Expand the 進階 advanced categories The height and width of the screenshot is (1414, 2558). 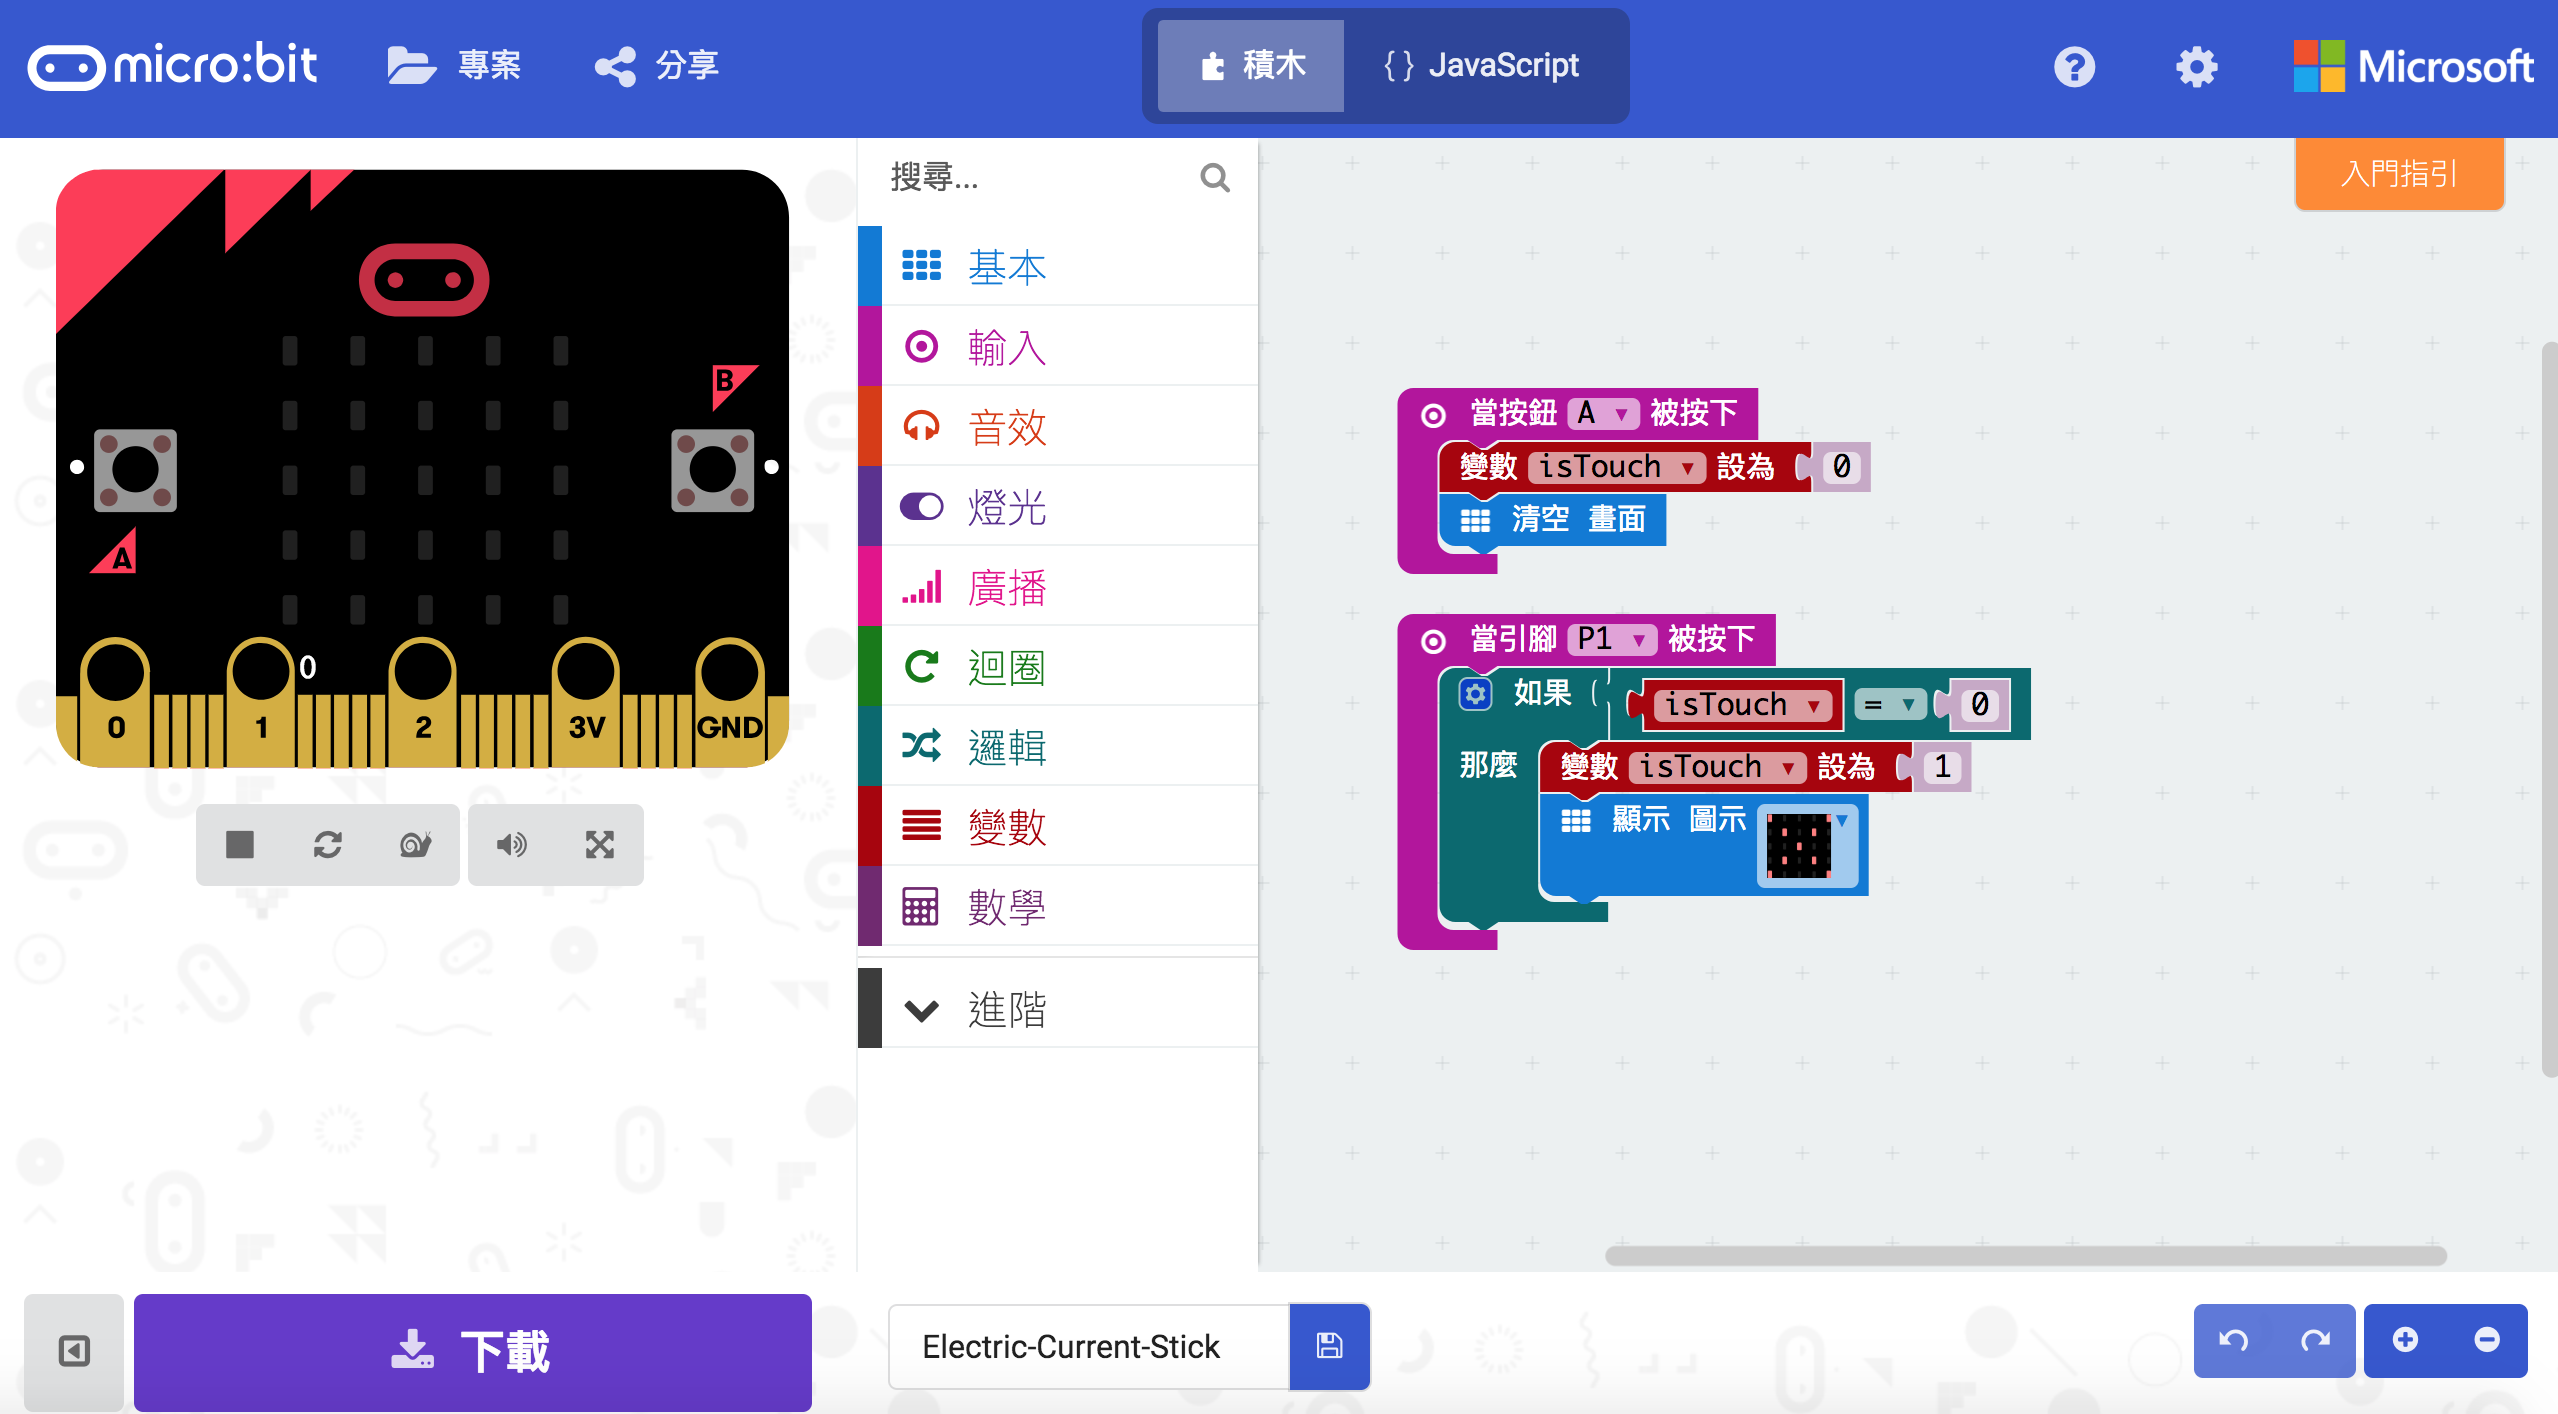tap(1058, 1008)
